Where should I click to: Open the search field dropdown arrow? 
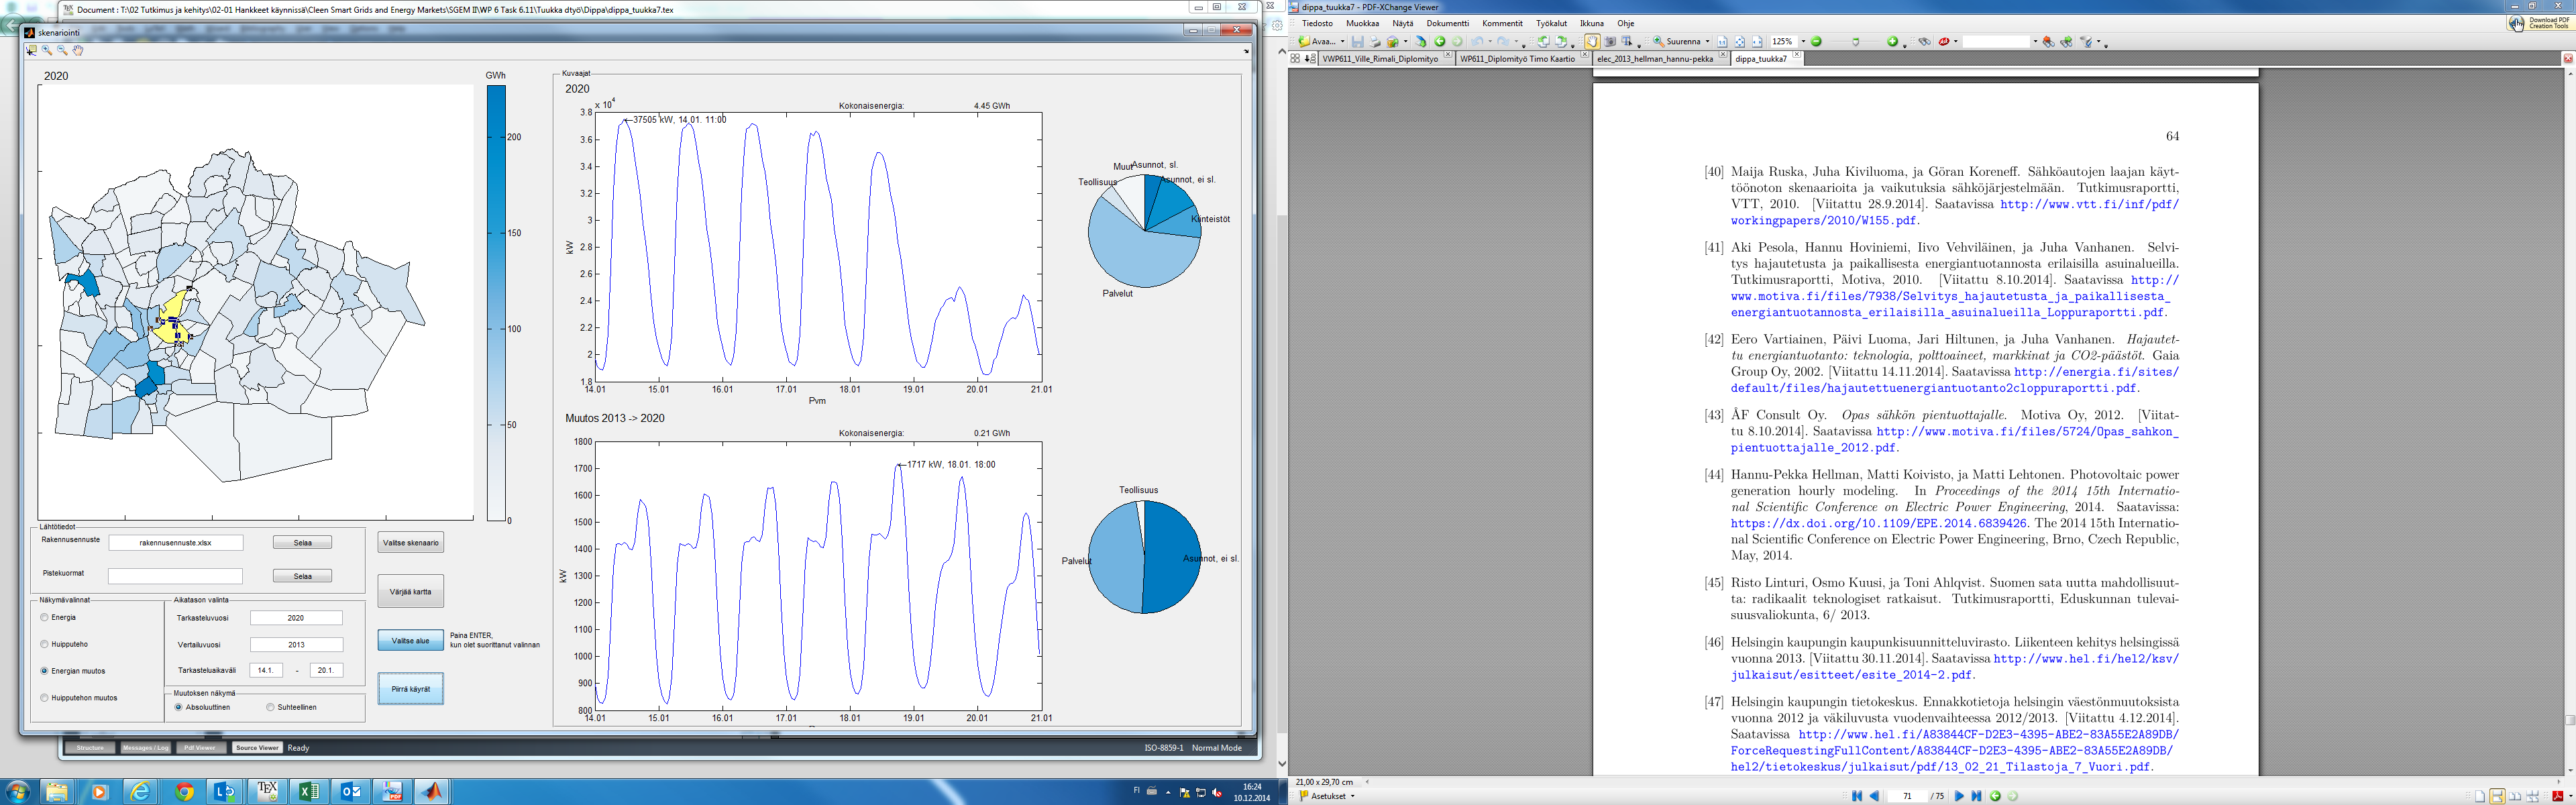pos(2035,42)
